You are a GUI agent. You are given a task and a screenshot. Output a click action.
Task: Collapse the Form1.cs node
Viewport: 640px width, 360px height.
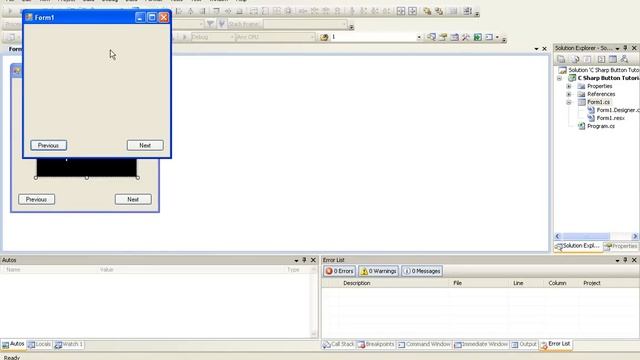click(x=569, y=102)
